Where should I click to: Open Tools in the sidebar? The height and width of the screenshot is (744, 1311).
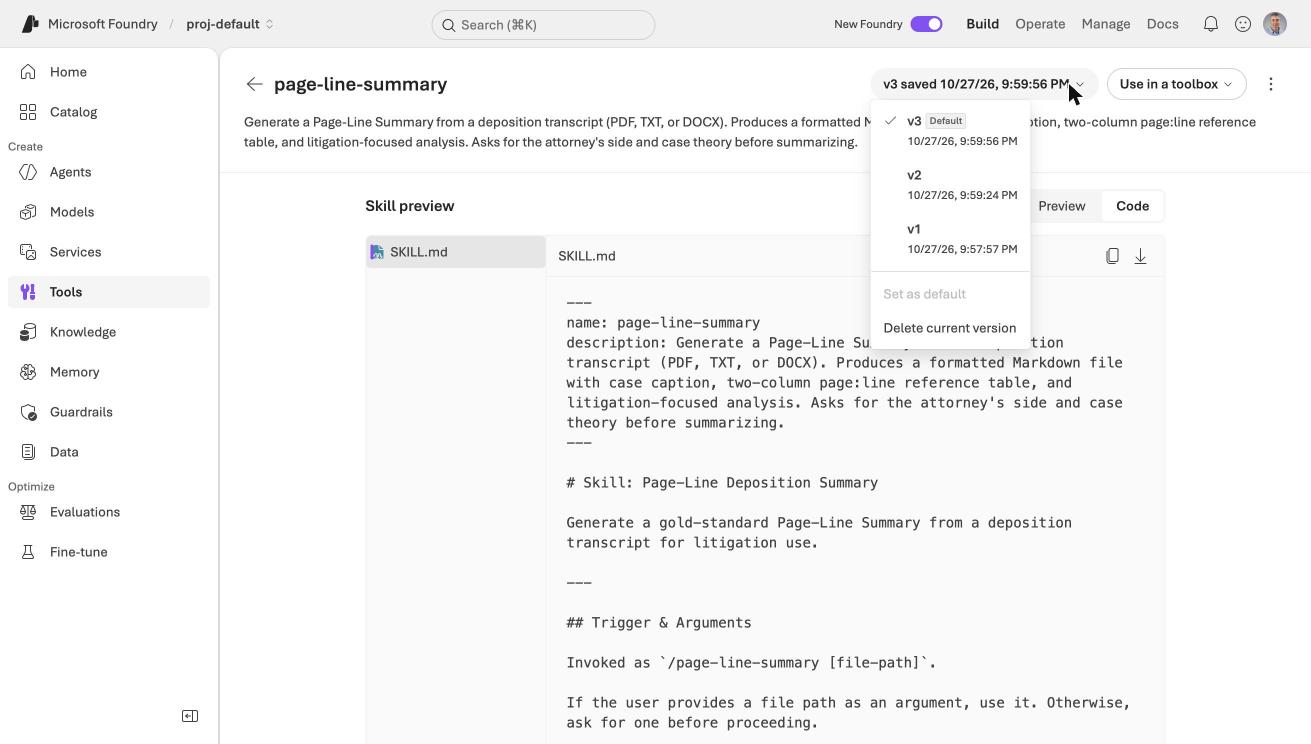click(109, 292)
